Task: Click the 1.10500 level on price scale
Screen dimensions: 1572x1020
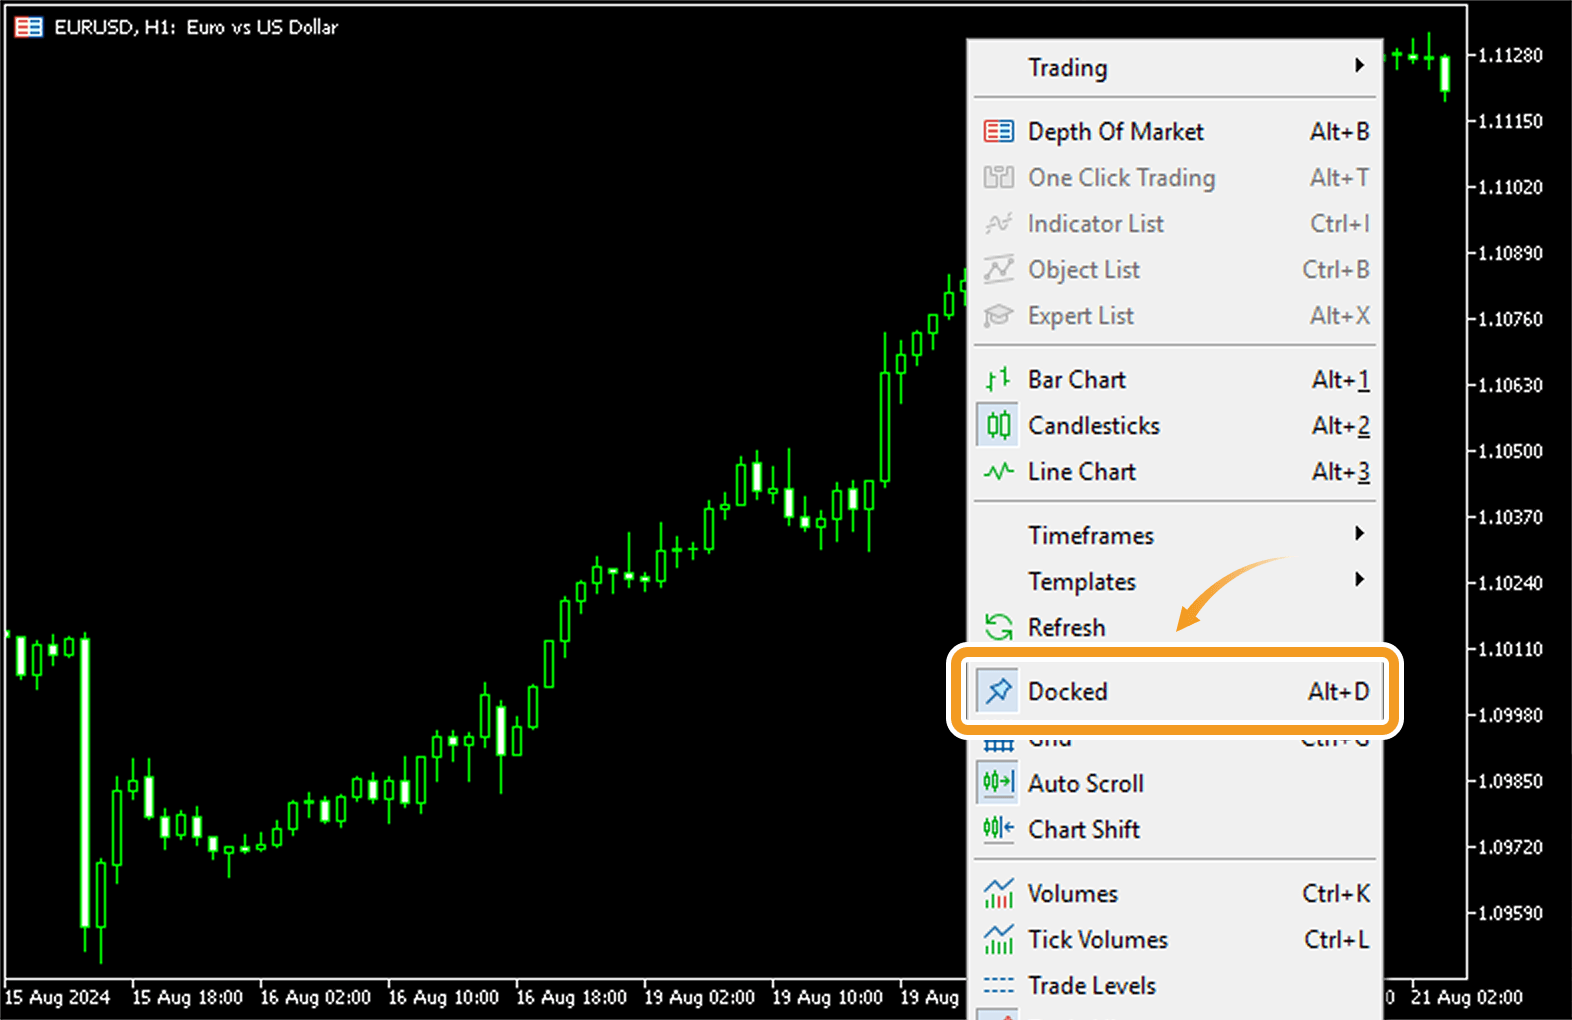Action: [x=1510, y=451]
